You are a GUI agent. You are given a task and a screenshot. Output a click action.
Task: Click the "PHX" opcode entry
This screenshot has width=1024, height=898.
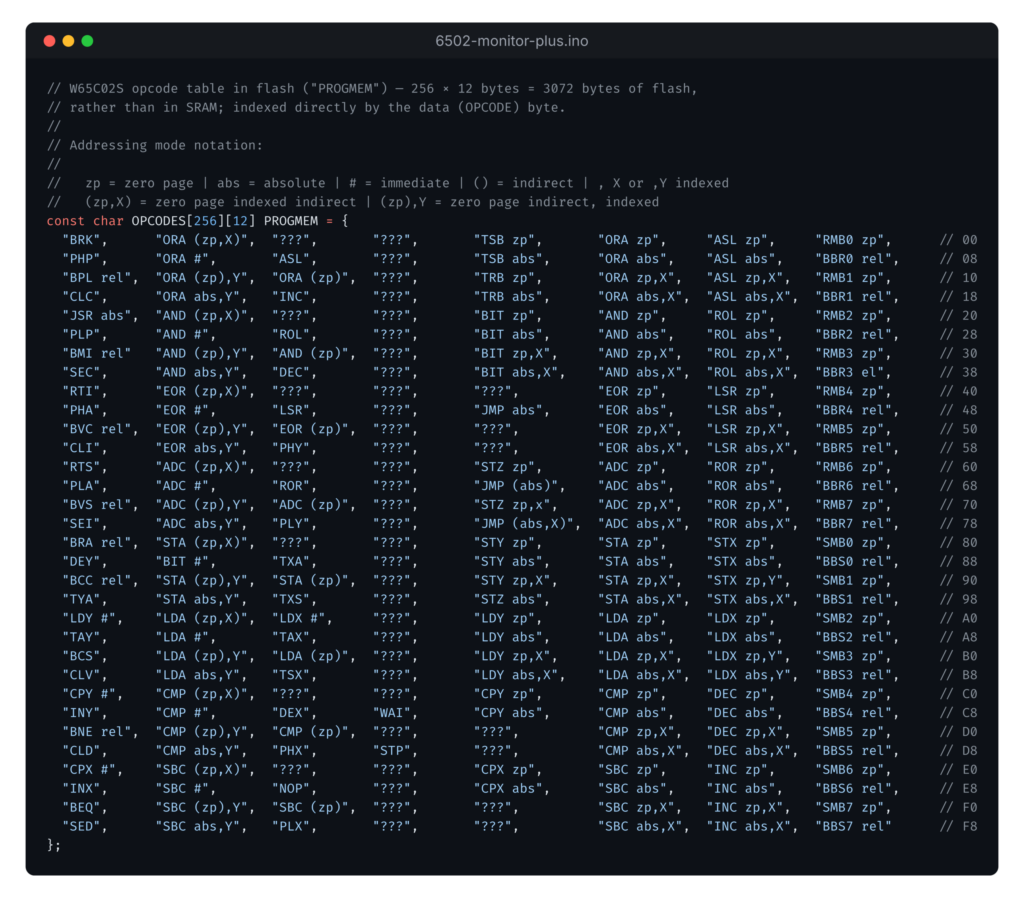point(291,750)
